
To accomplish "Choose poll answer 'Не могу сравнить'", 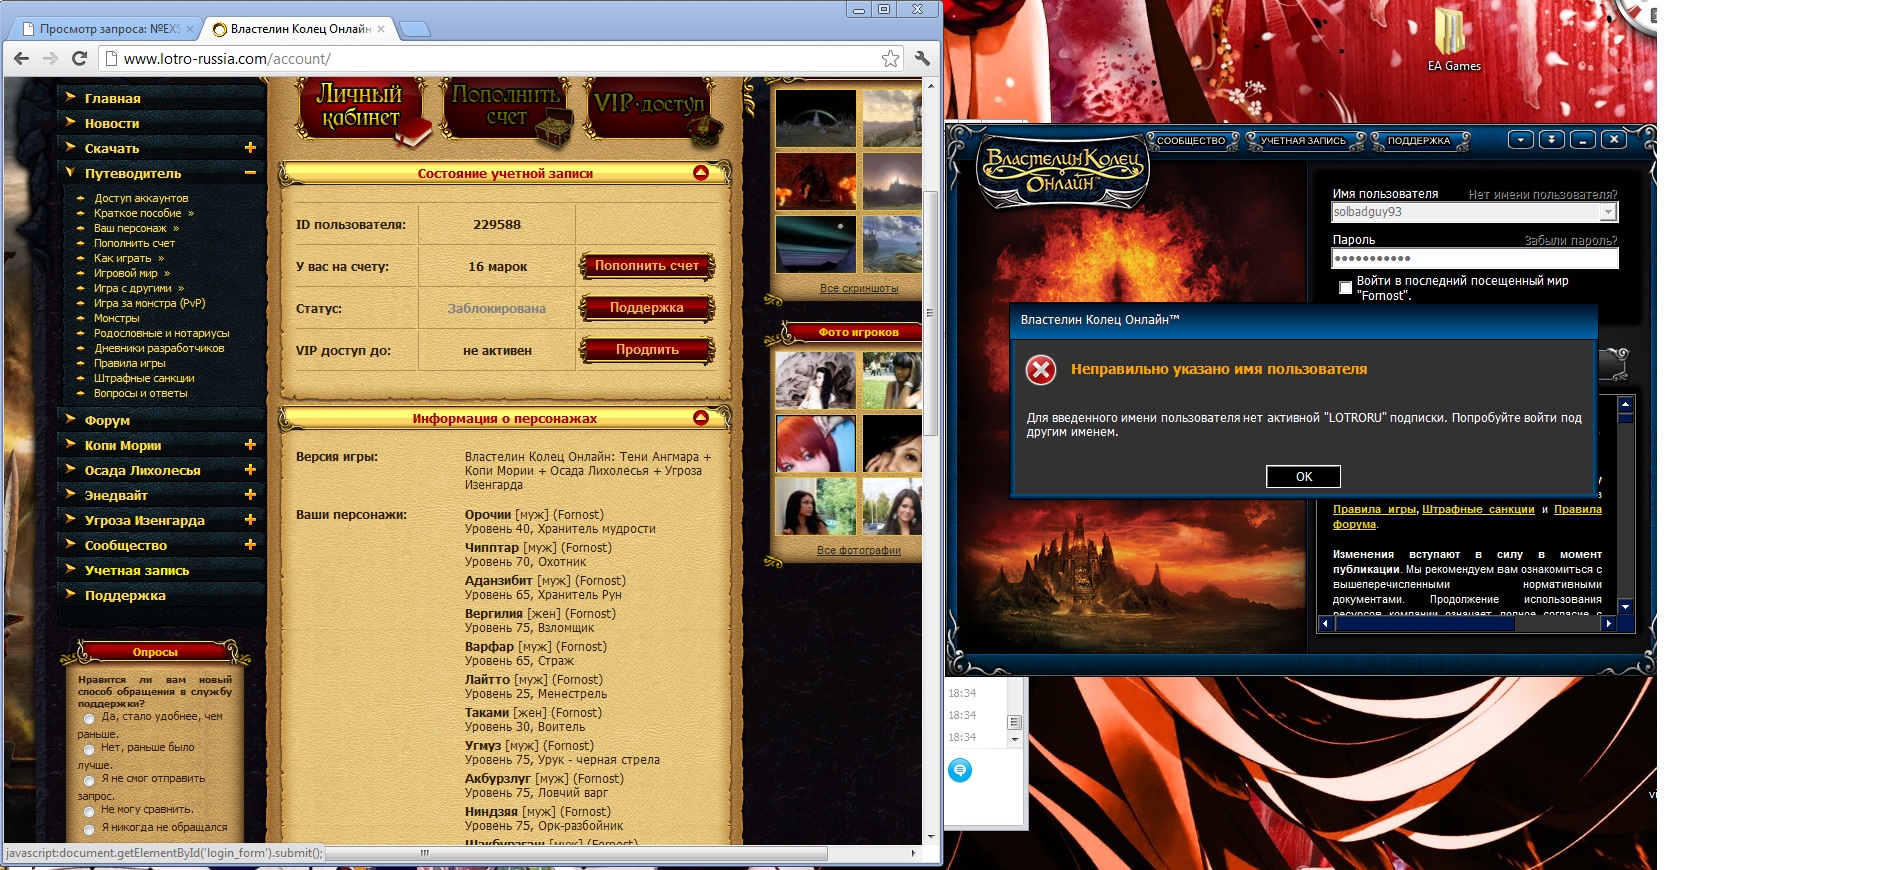I will point(89,811).
